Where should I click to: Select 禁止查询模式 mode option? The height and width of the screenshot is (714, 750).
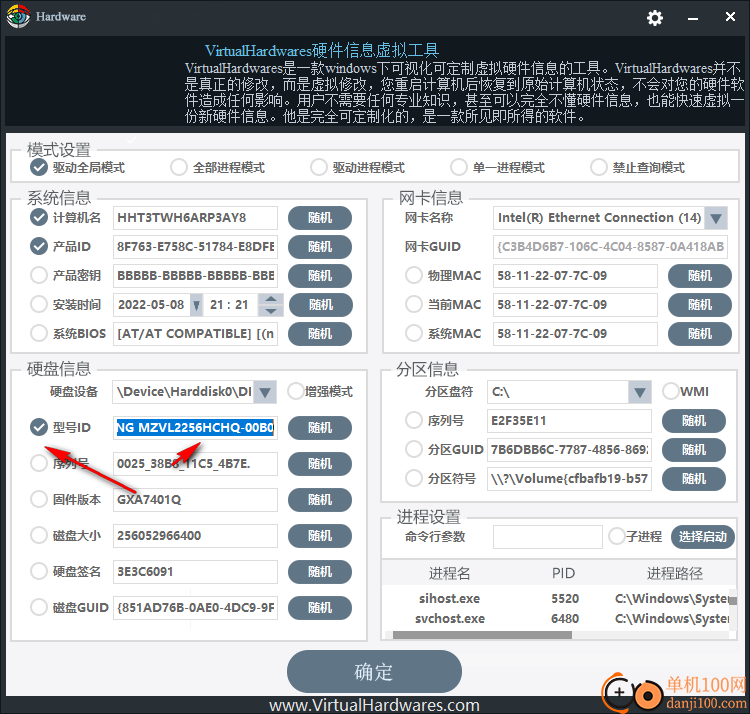pyautogui.click(x=598, y=167)
